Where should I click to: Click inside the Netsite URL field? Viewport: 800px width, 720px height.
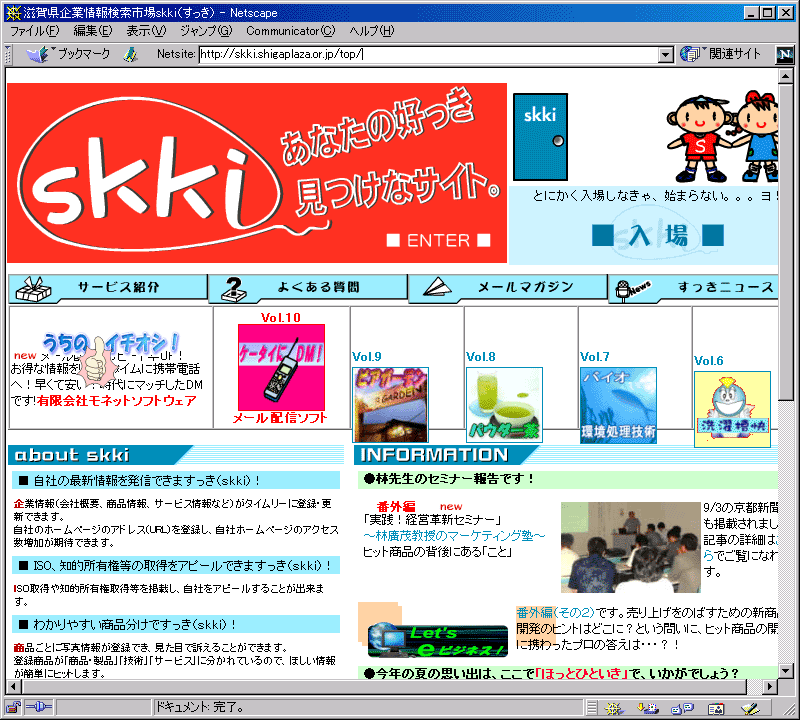(x=429, y=54)
